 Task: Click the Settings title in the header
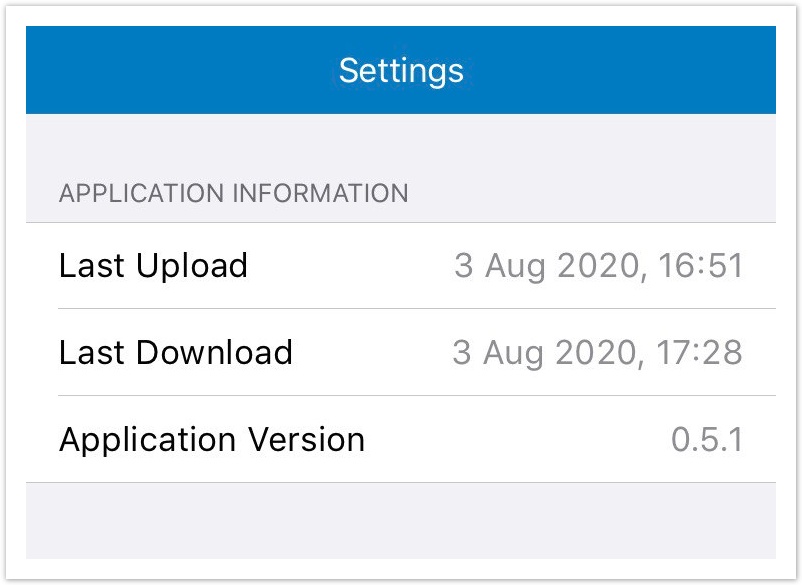[x=401, y=71]
